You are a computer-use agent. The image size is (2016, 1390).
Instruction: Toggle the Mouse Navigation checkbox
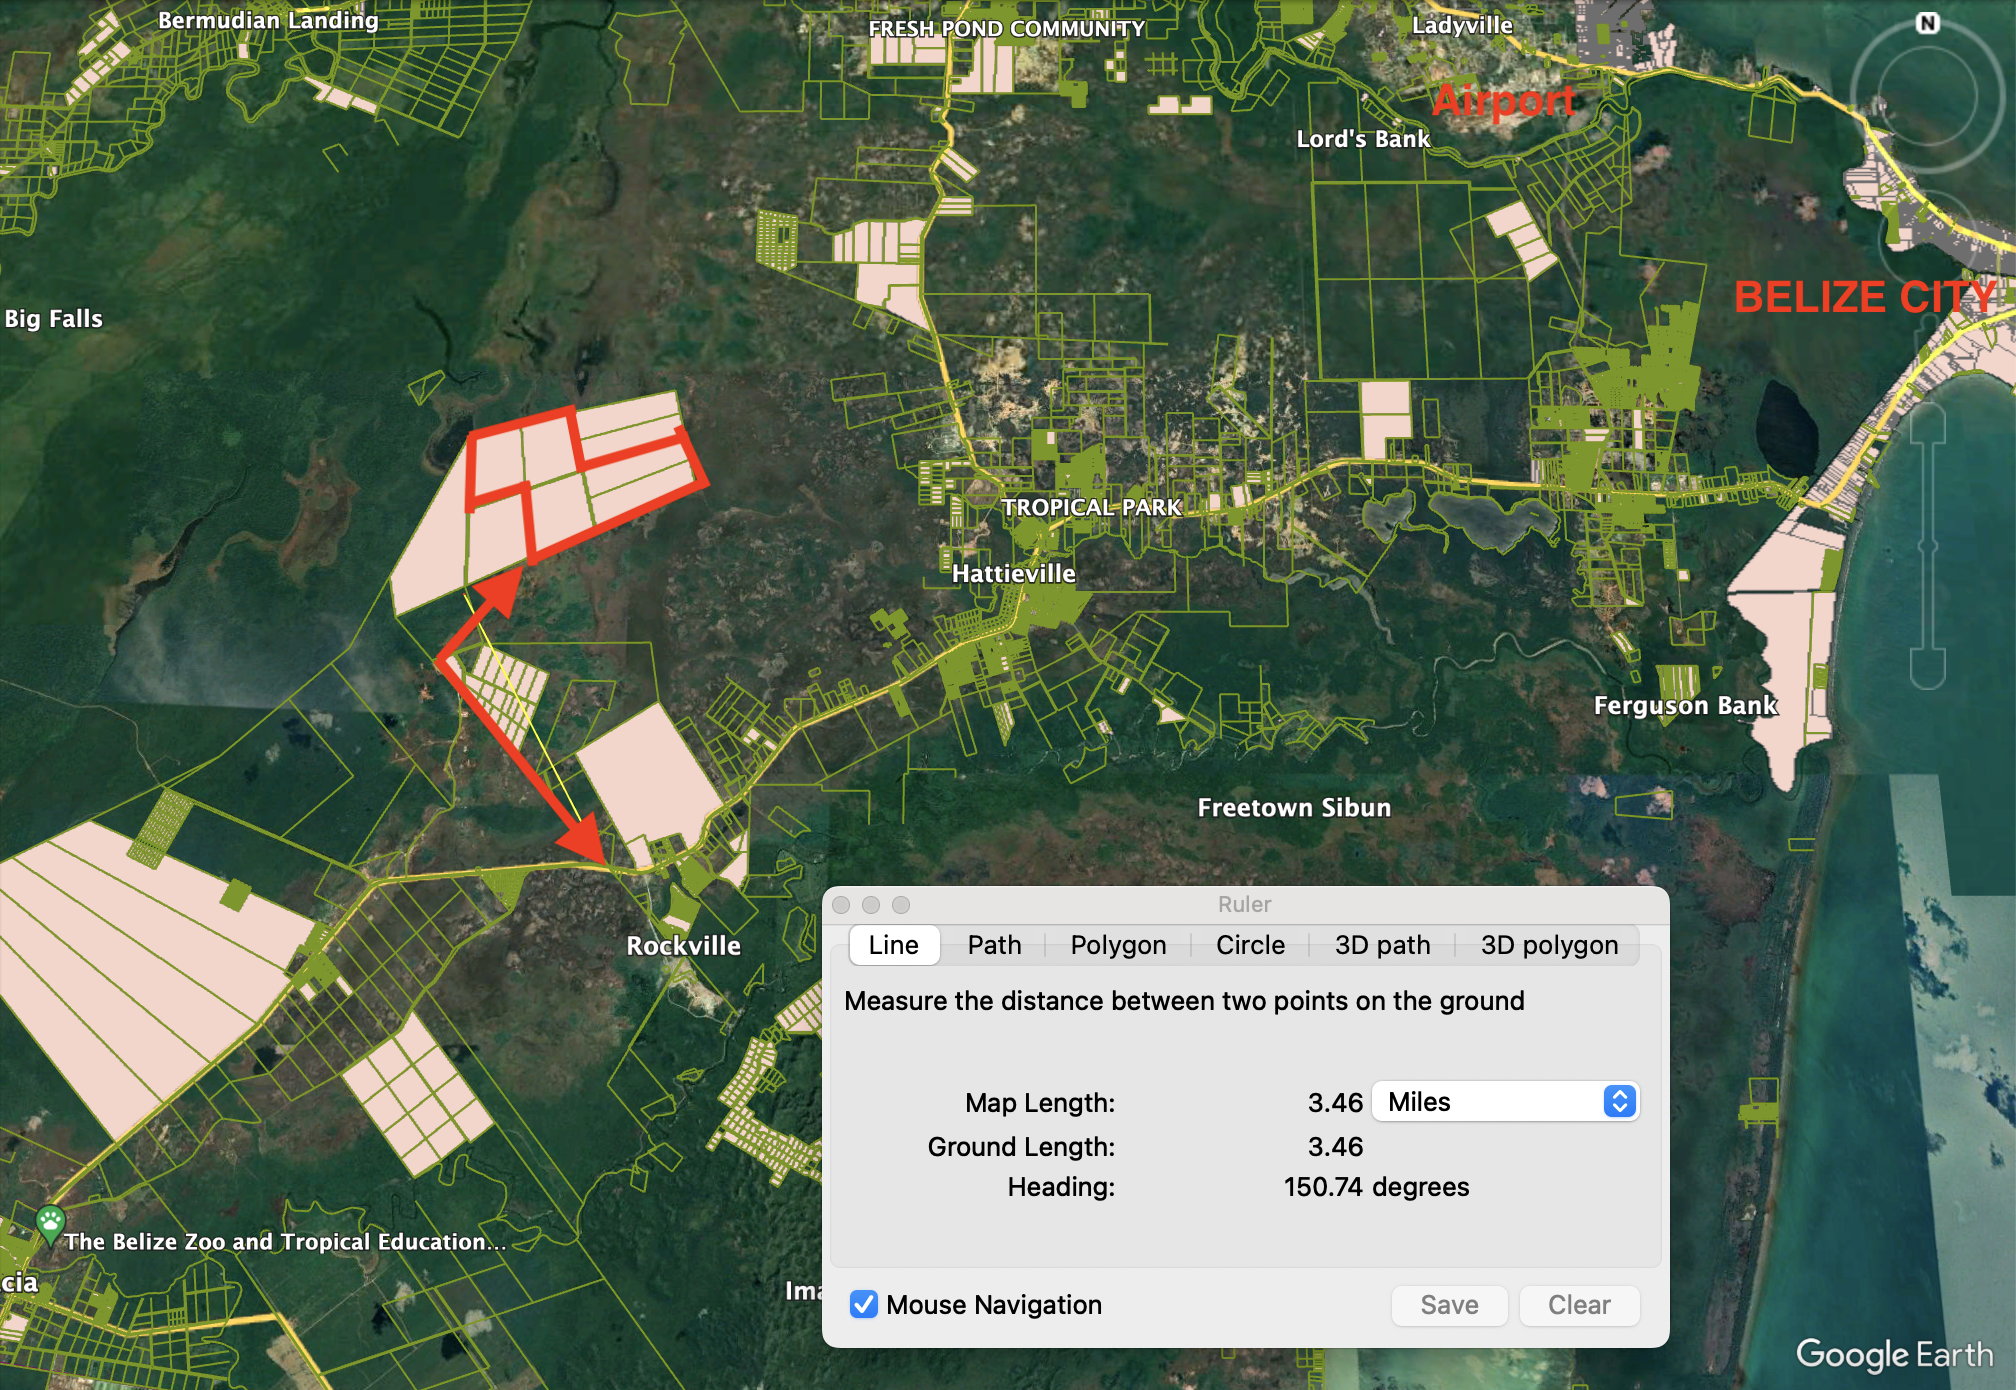[x=864, y=1305]
